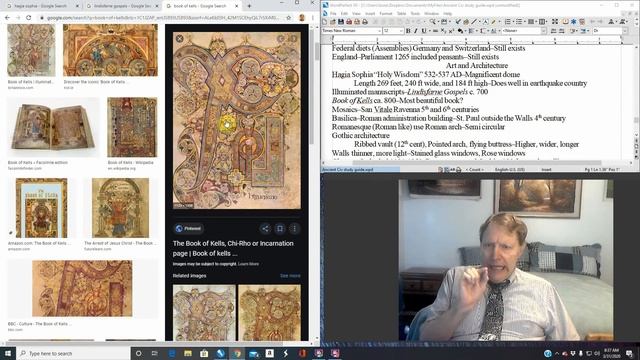This screenshot has width=640, height=360.
Task: Click the Bold button in WordPerfect toolbar
Action: pos(408,31)
